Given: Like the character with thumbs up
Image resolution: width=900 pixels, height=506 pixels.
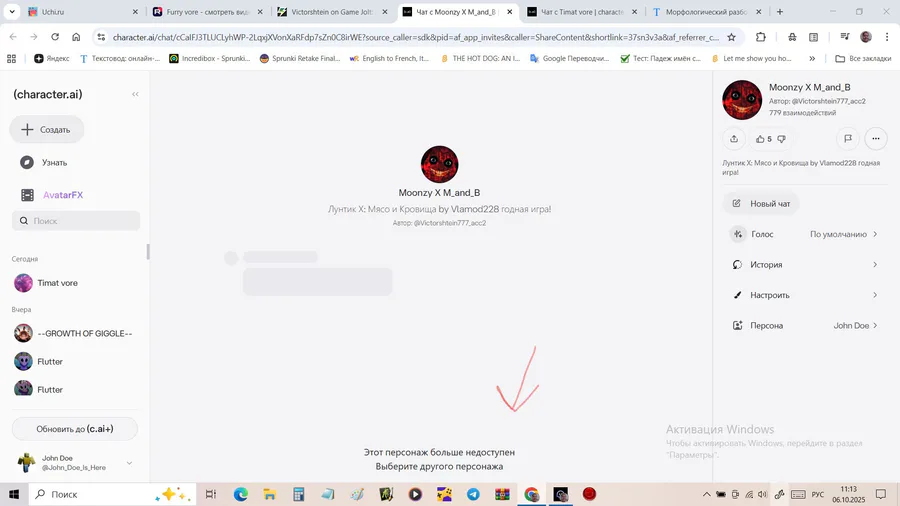Looking at the screenshot, I should (760, 139).
